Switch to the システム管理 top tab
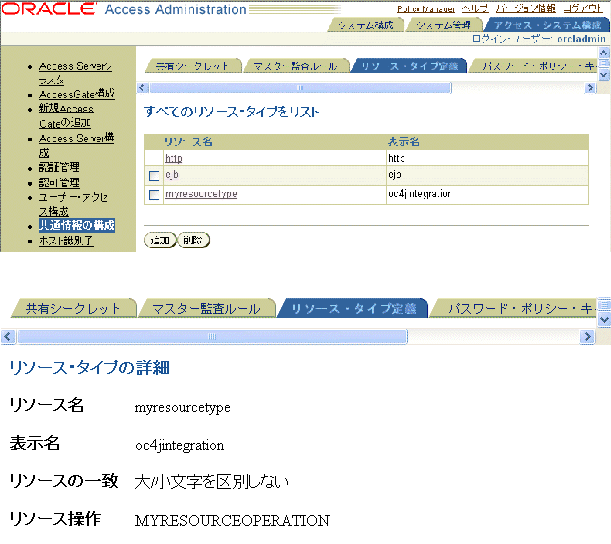Viewport: 611px width, 544px height. 443,25
